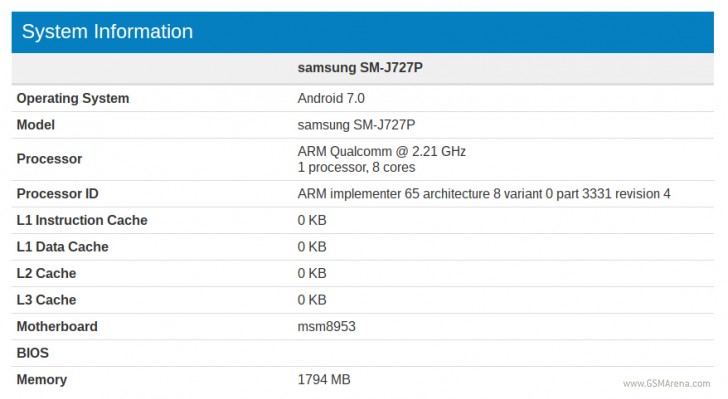Image resolution: width=728 pixels, height=399 pixels.
Task: Click the Motherboard label
Action: (57, 327)
